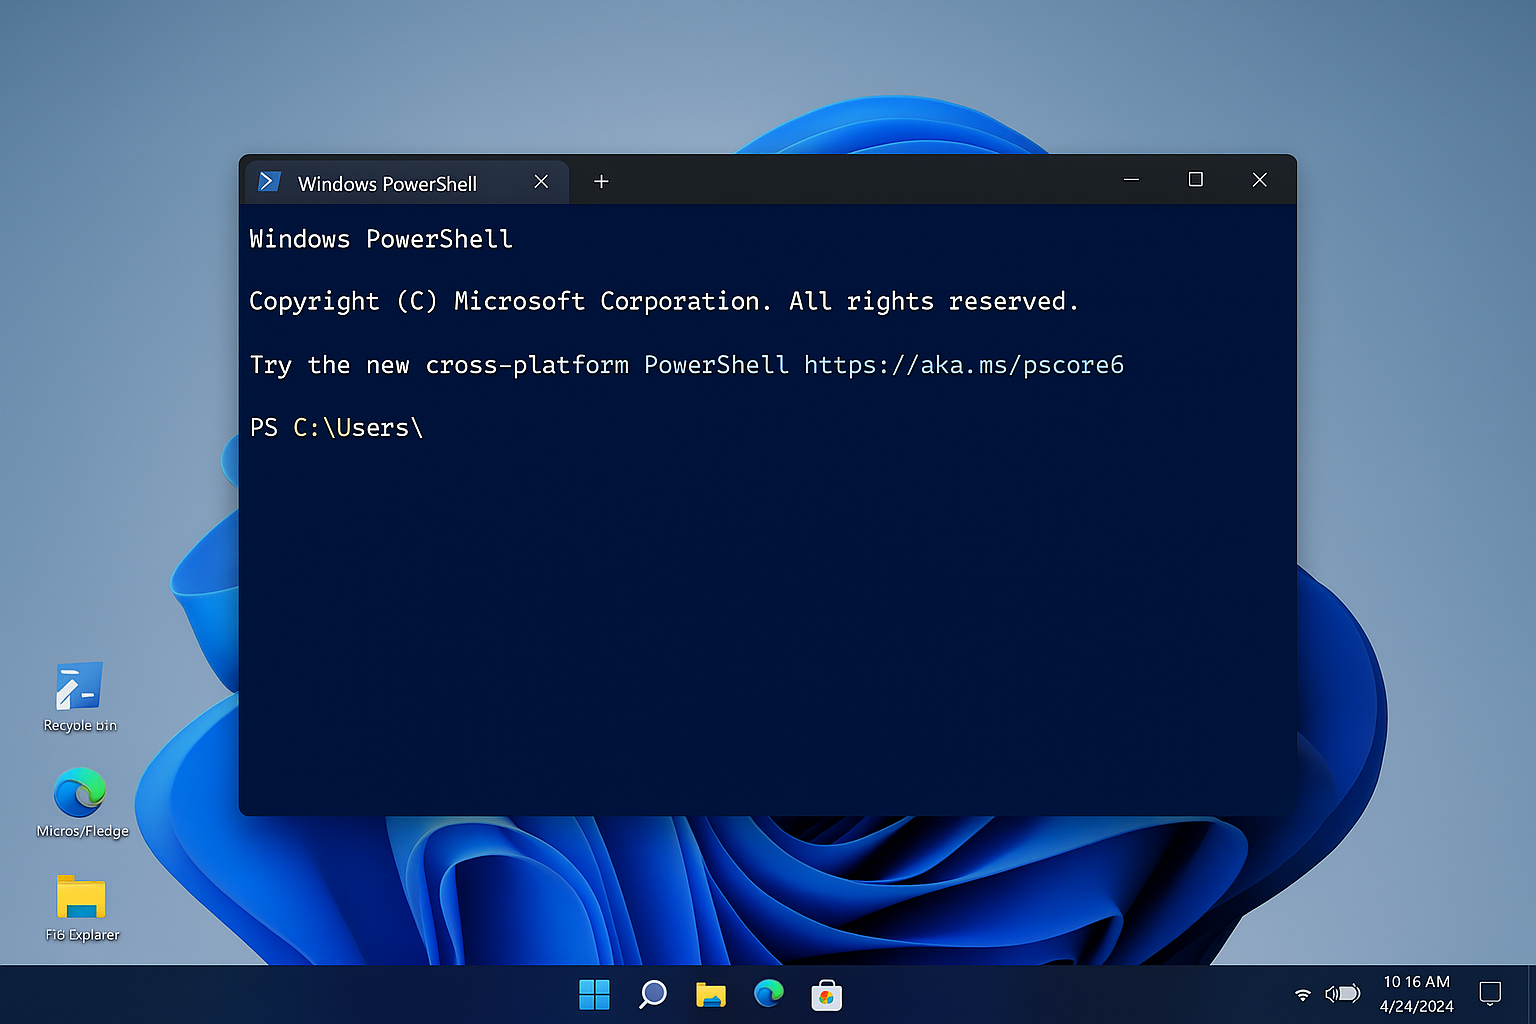This screenshot has width=1536, height=1024.
Task: Open the notification center icon
Action: coord(1490,993)
